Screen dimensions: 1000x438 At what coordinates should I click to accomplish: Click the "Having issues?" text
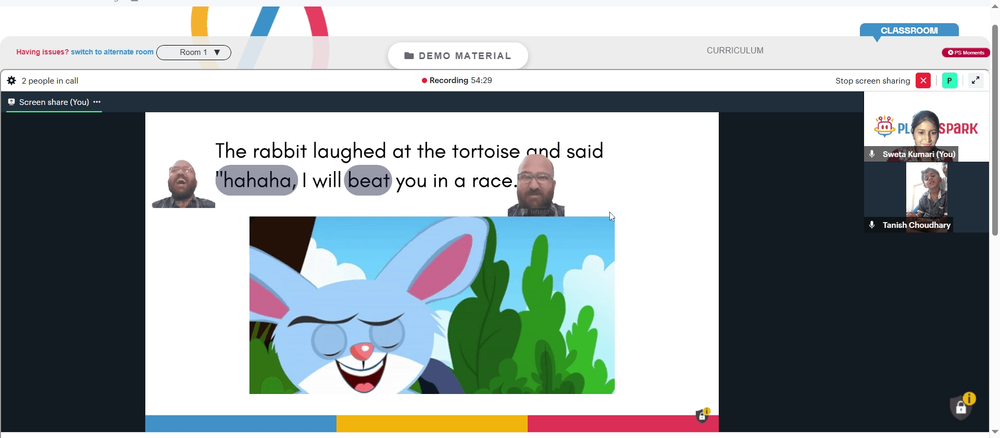[43, 52]
